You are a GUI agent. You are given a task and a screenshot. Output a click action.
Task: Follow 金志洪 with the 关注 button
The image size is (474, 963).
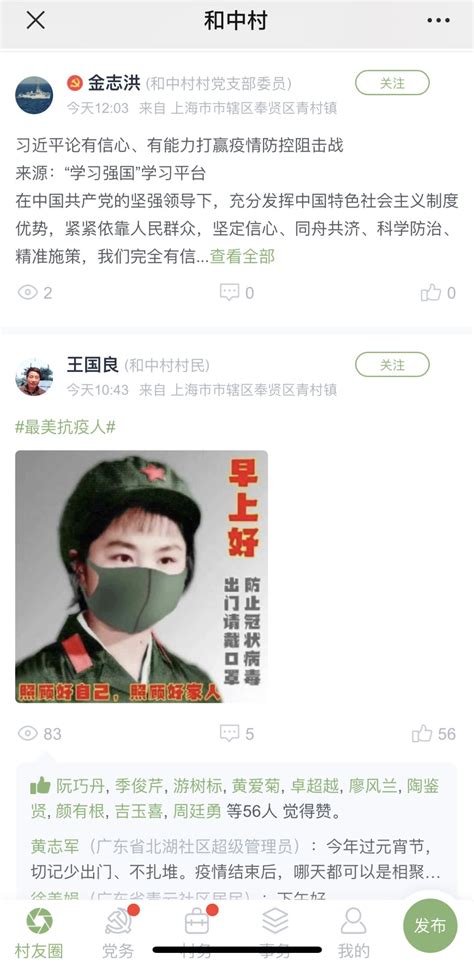[x=392, y=83]
